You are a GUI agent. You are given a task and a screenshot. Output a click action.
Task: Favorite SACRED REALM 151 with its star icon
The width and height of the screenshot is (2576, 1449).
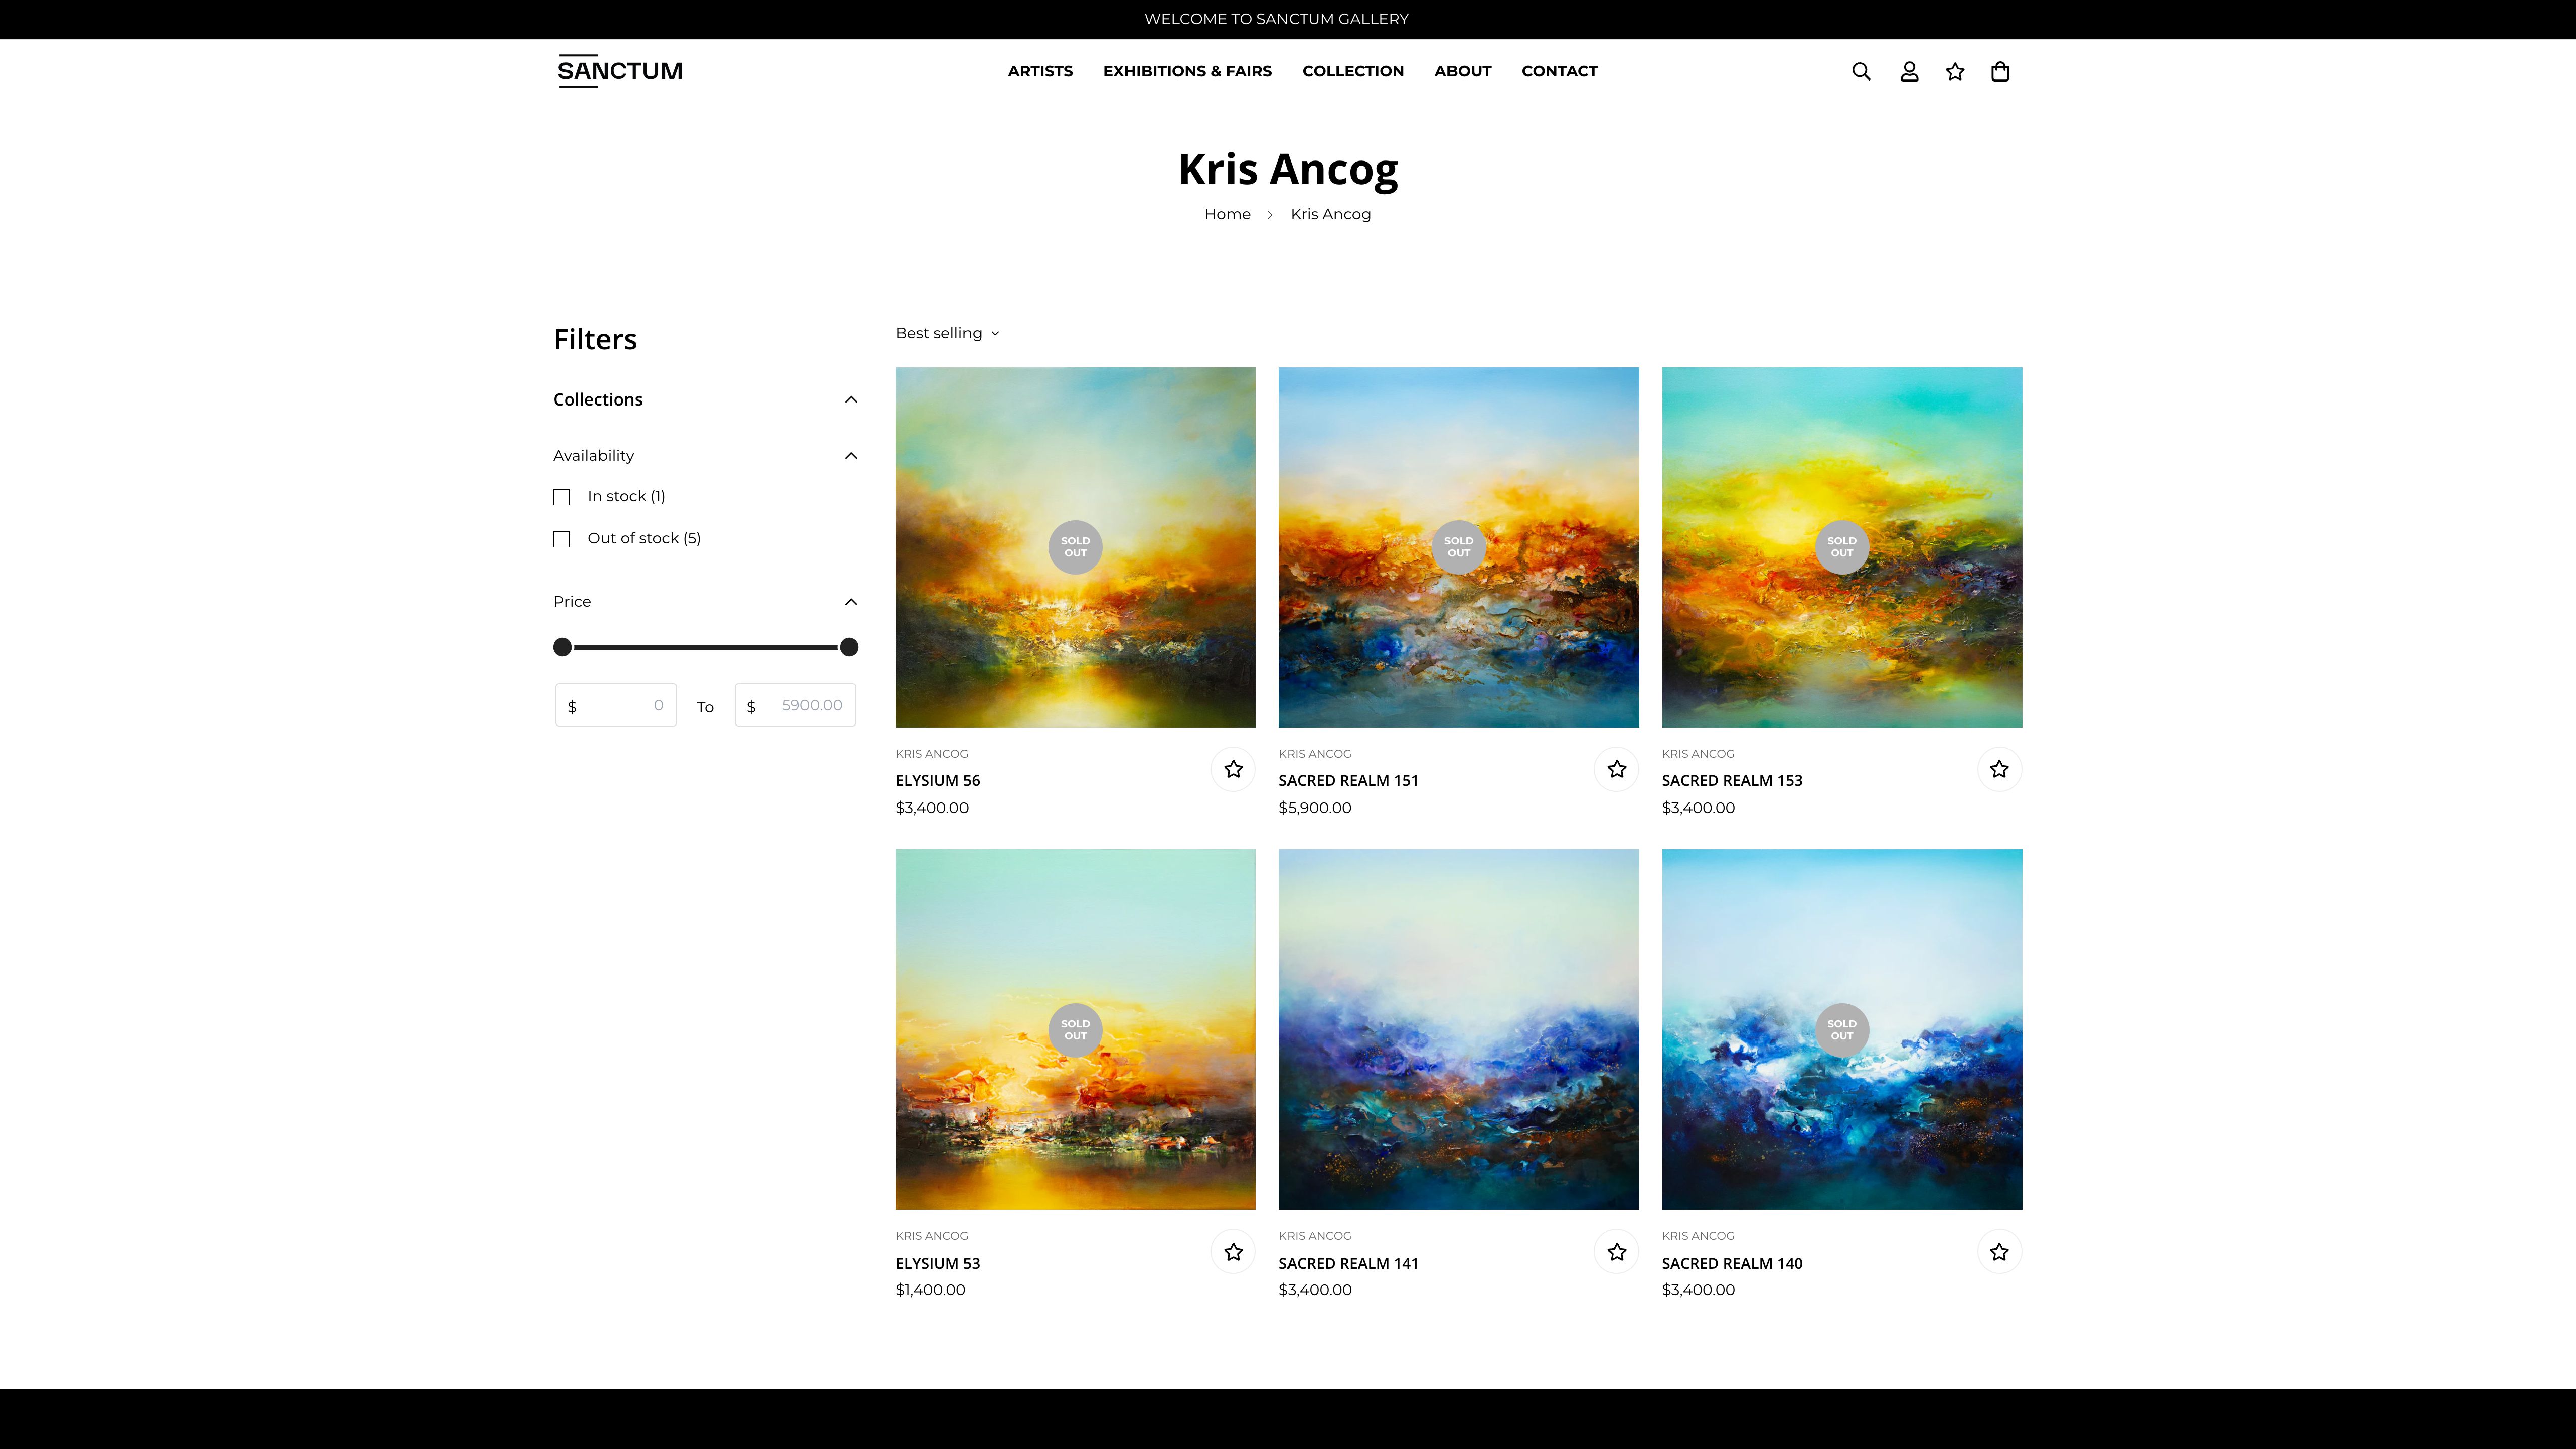coord(1616,768)
